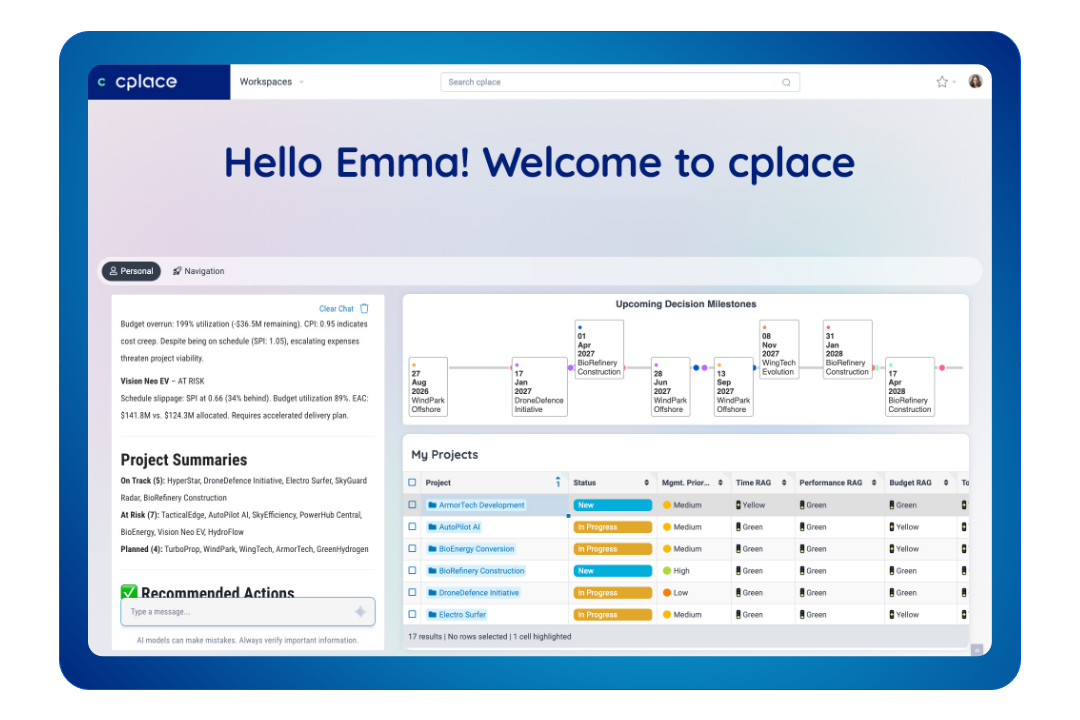Select the 01 Apr 2027 BioRefinery Construction milestone

[x=599, y=349]
